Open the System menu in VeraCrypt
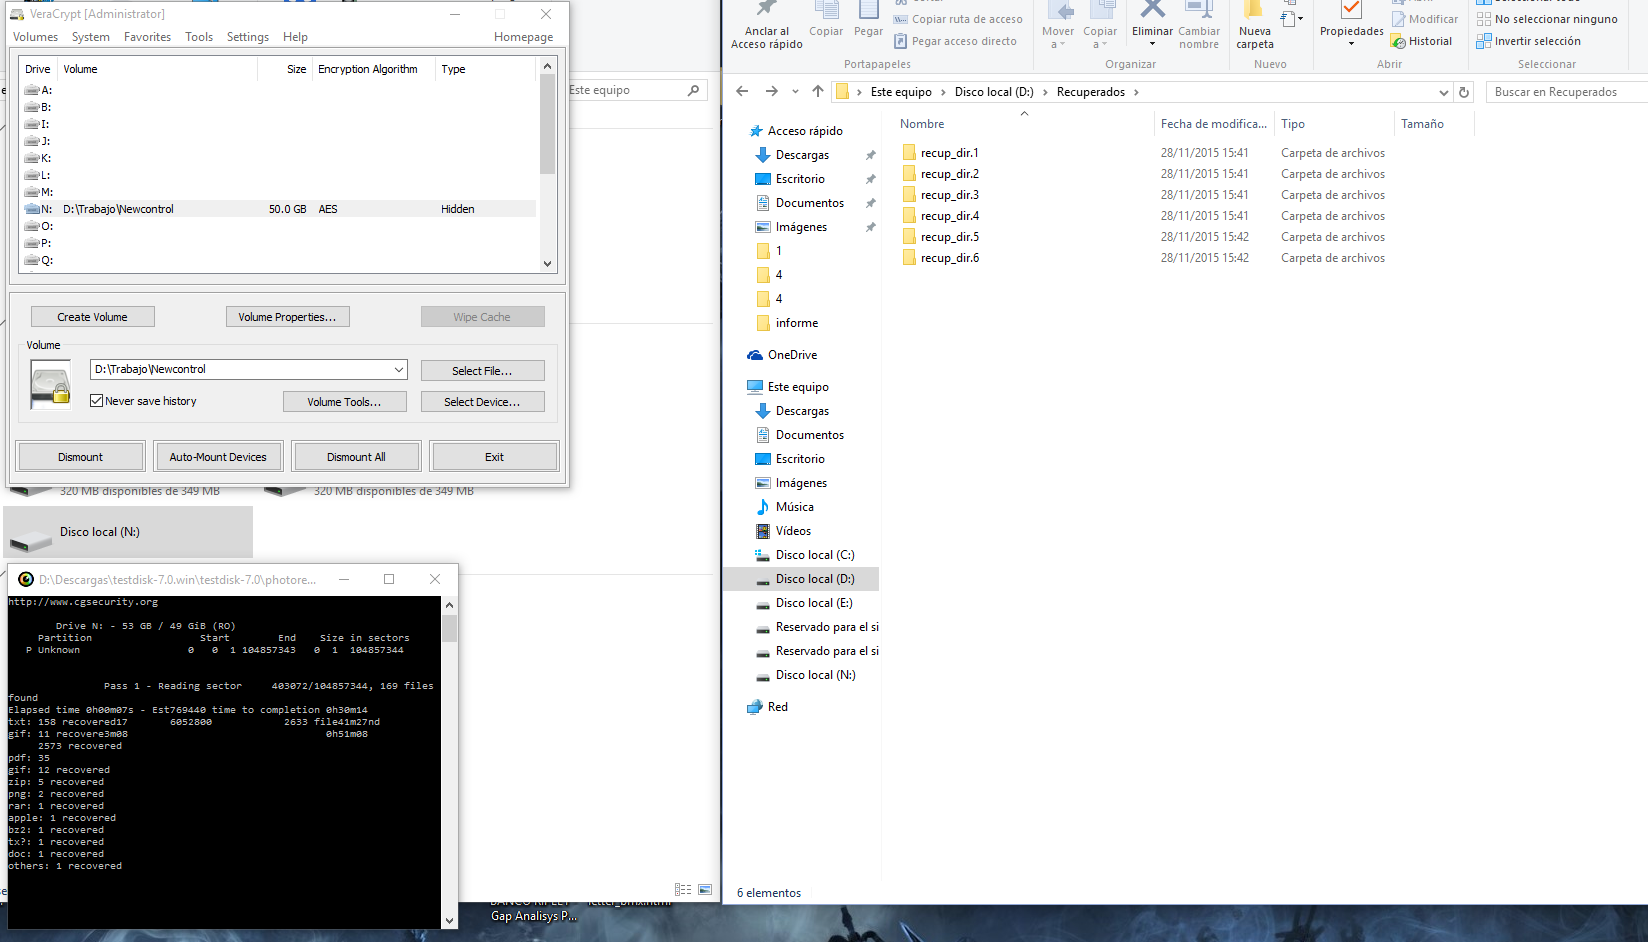1648x942 pixels. (91, 37)
